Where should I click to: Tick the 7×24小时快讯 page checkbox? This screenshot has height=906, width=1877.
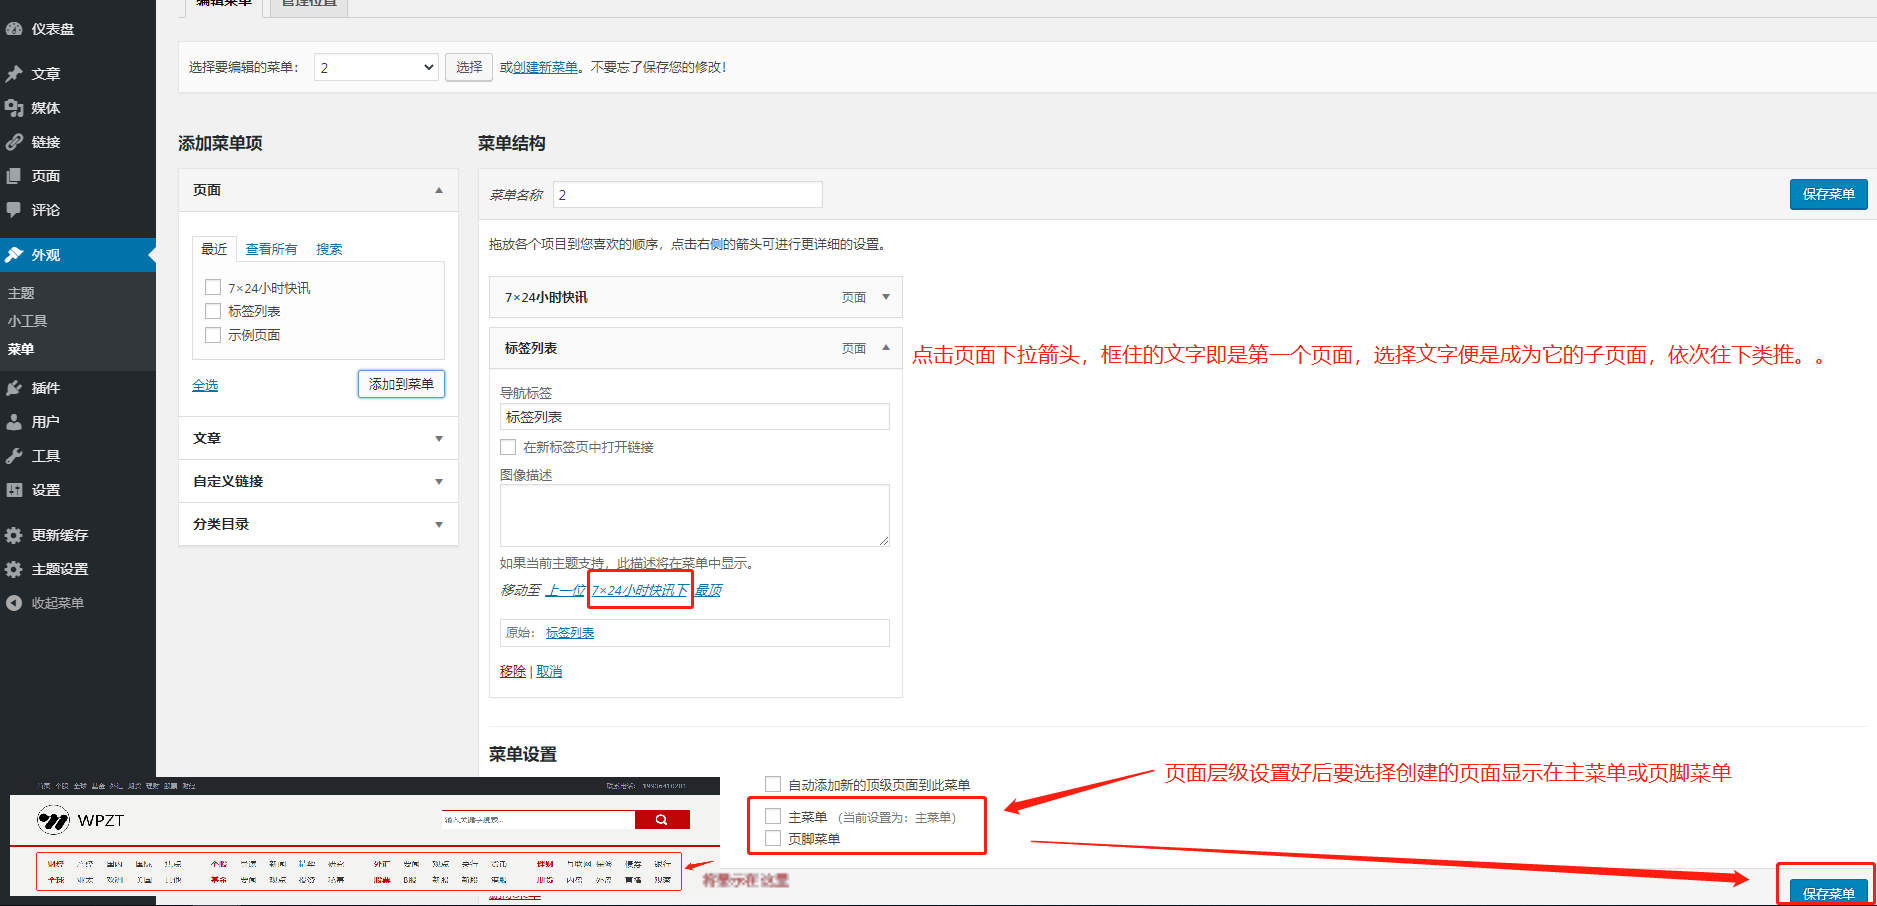(213, 287)
